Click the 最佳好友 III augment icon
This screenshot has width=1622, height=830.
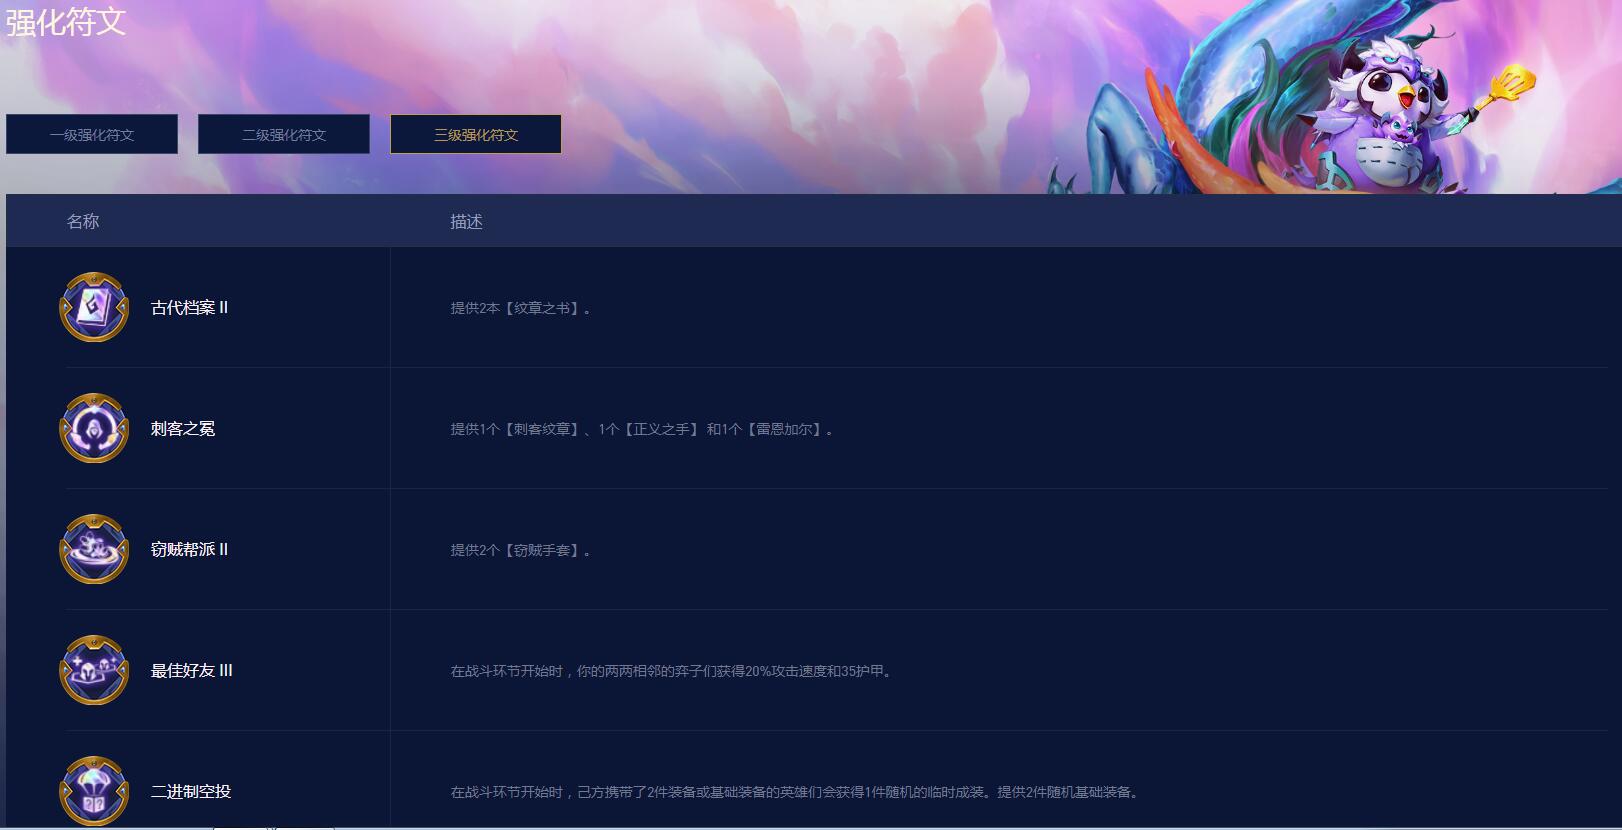tap(94, 671)
